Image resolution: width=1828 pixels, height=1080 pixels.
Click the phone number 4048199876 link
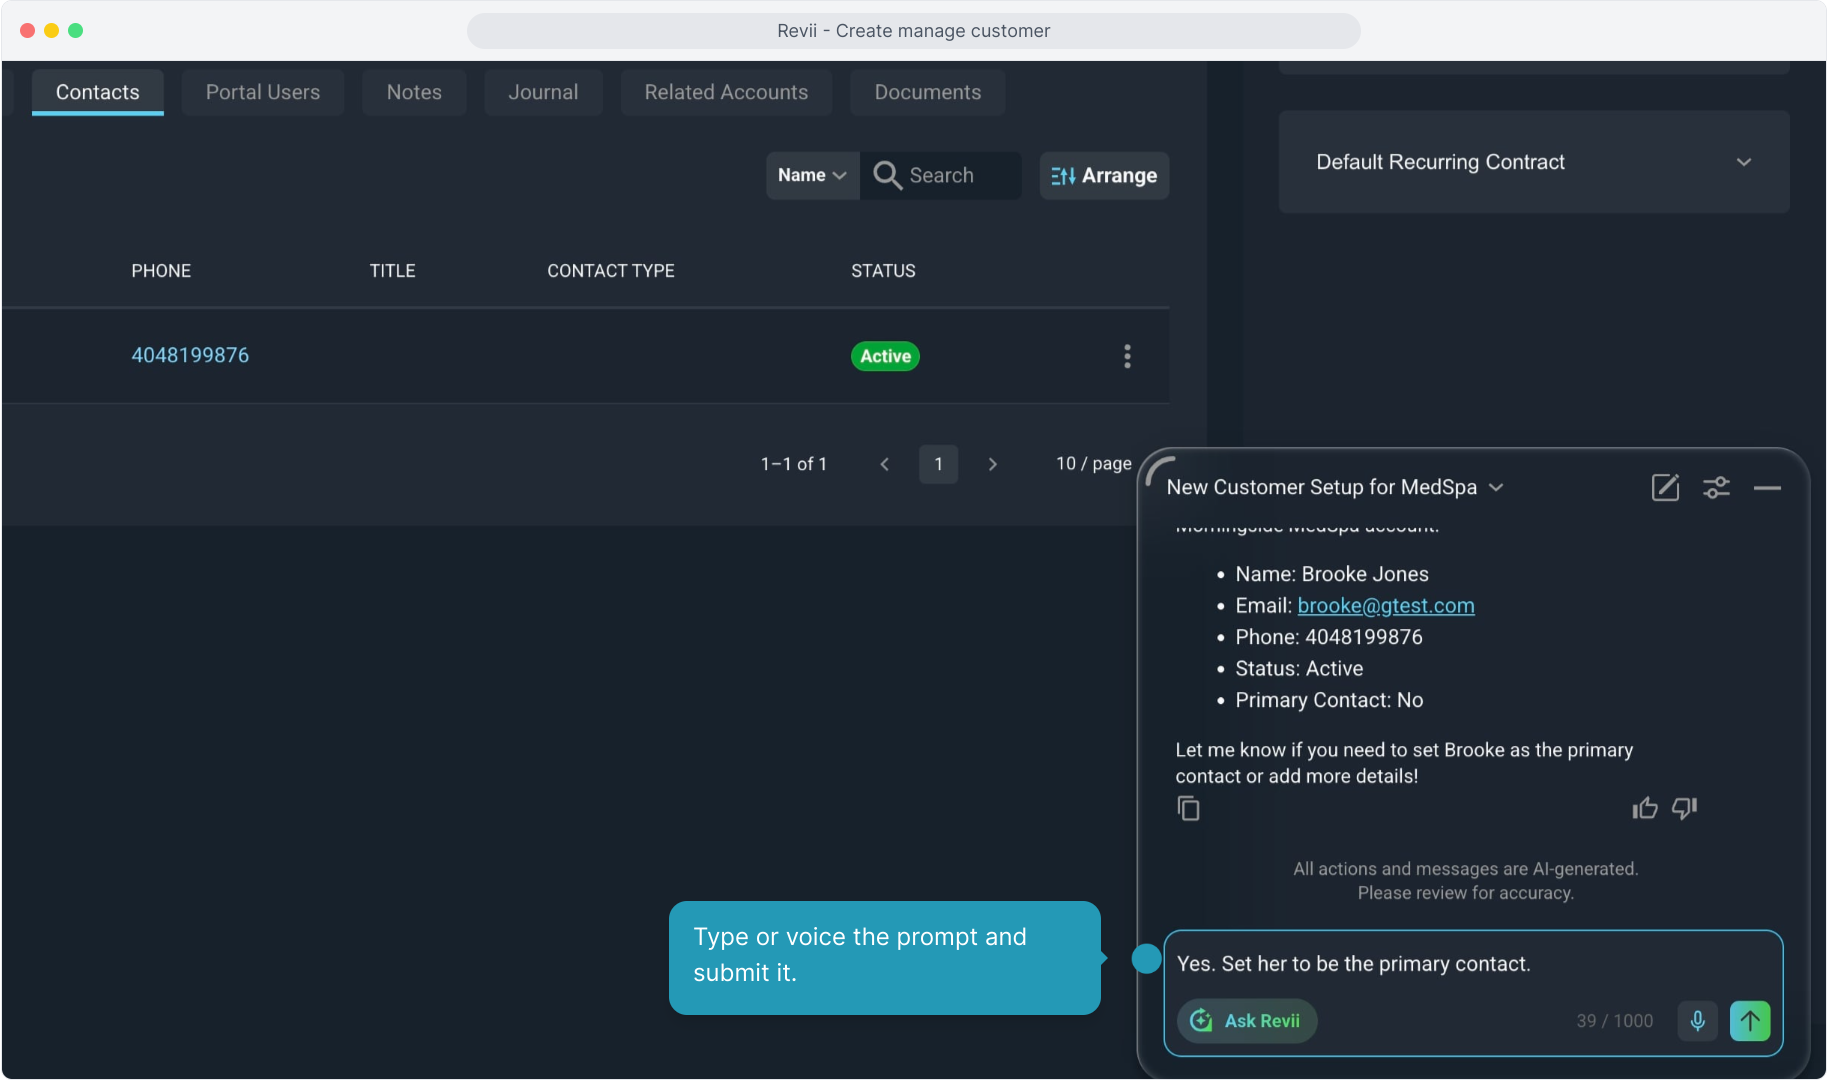tap(190, 355)
